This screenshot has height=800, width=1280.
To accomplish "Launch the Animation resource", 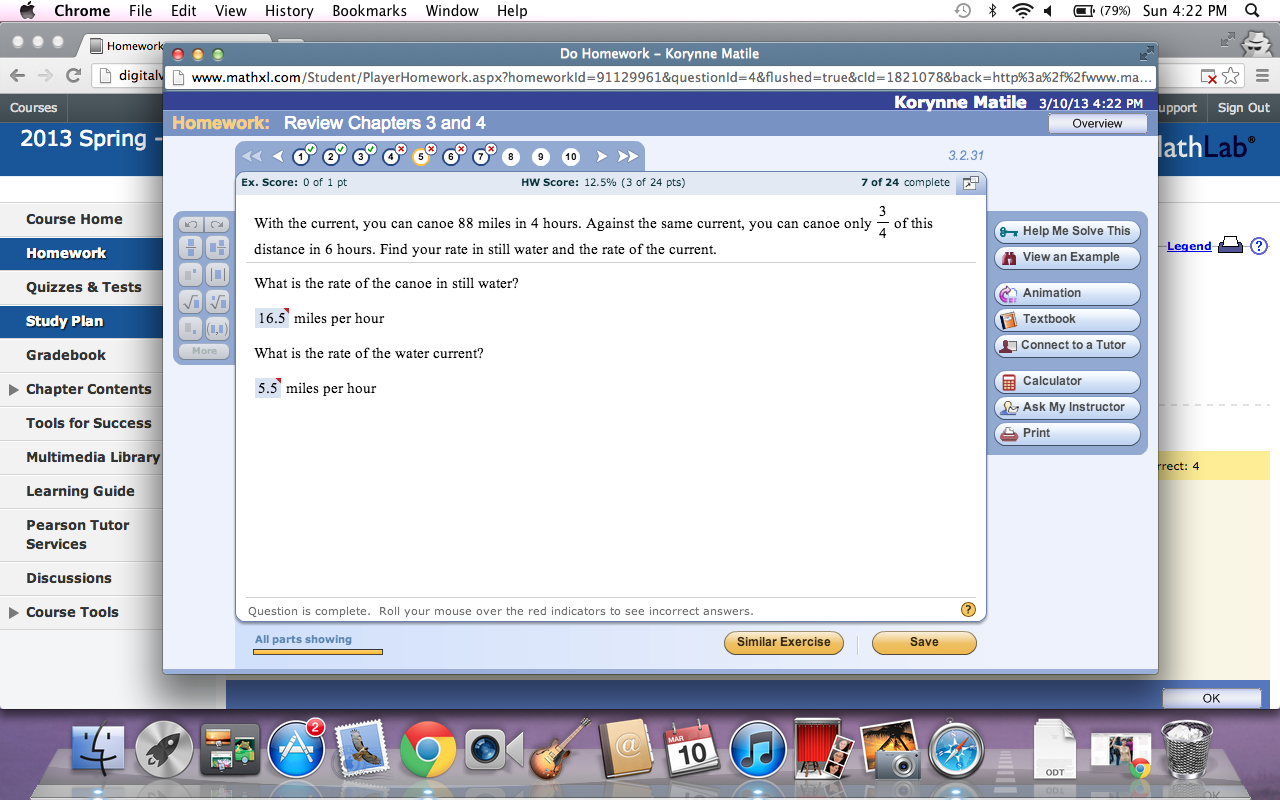I will click(x=1067, y=293).
